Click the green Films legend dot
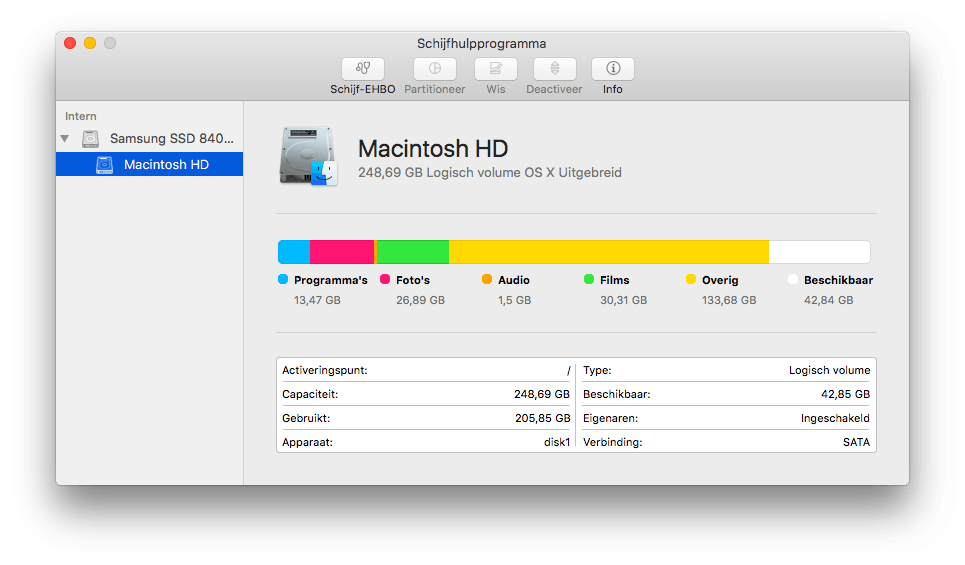Viewport: 965px width, 565px height. click(x=589, y=279)
